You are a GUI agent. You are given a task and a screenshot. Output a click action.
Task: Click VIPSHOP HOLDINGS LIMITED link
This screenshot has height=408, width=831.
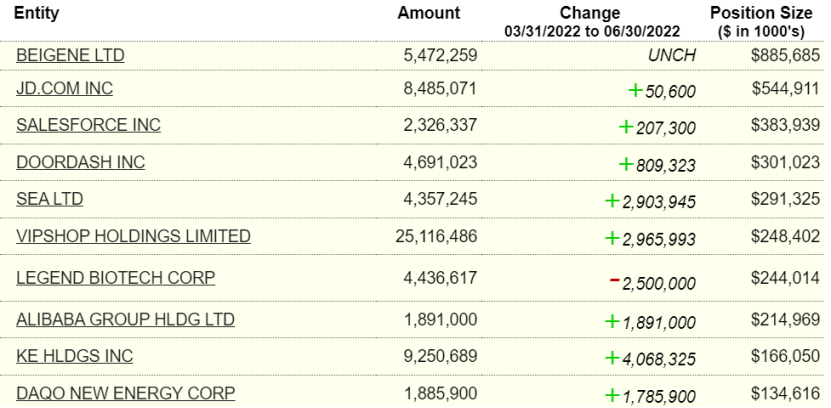click(133, 236)
